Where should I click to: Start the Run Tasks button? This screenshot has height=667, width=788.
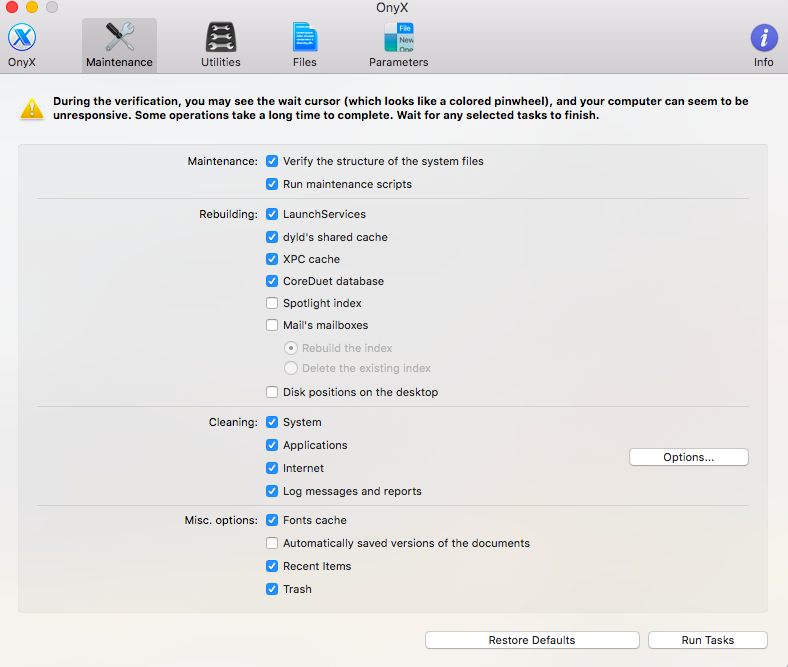pos(708,640)
